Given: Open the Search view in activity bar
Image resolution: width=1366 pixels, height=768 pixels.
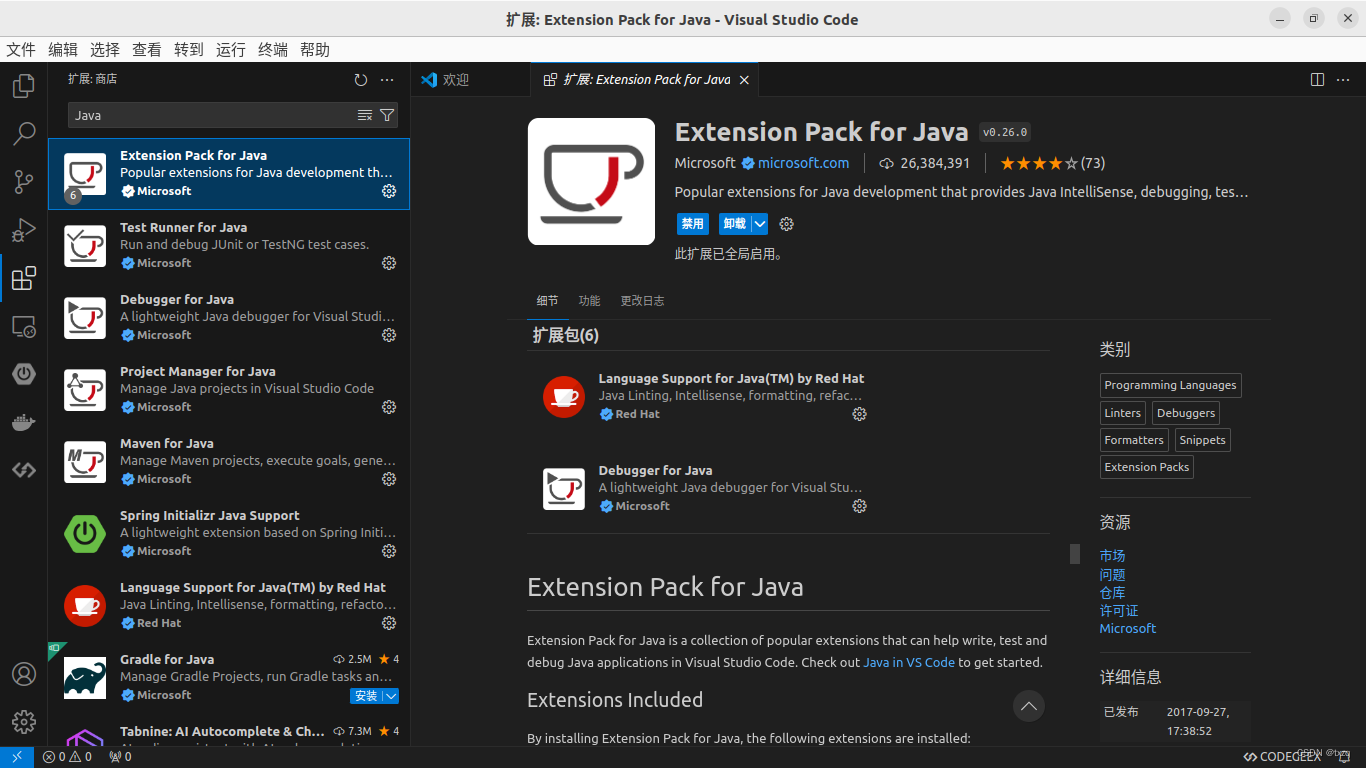Looking at the screenshot, I should [x=24, y=134].
